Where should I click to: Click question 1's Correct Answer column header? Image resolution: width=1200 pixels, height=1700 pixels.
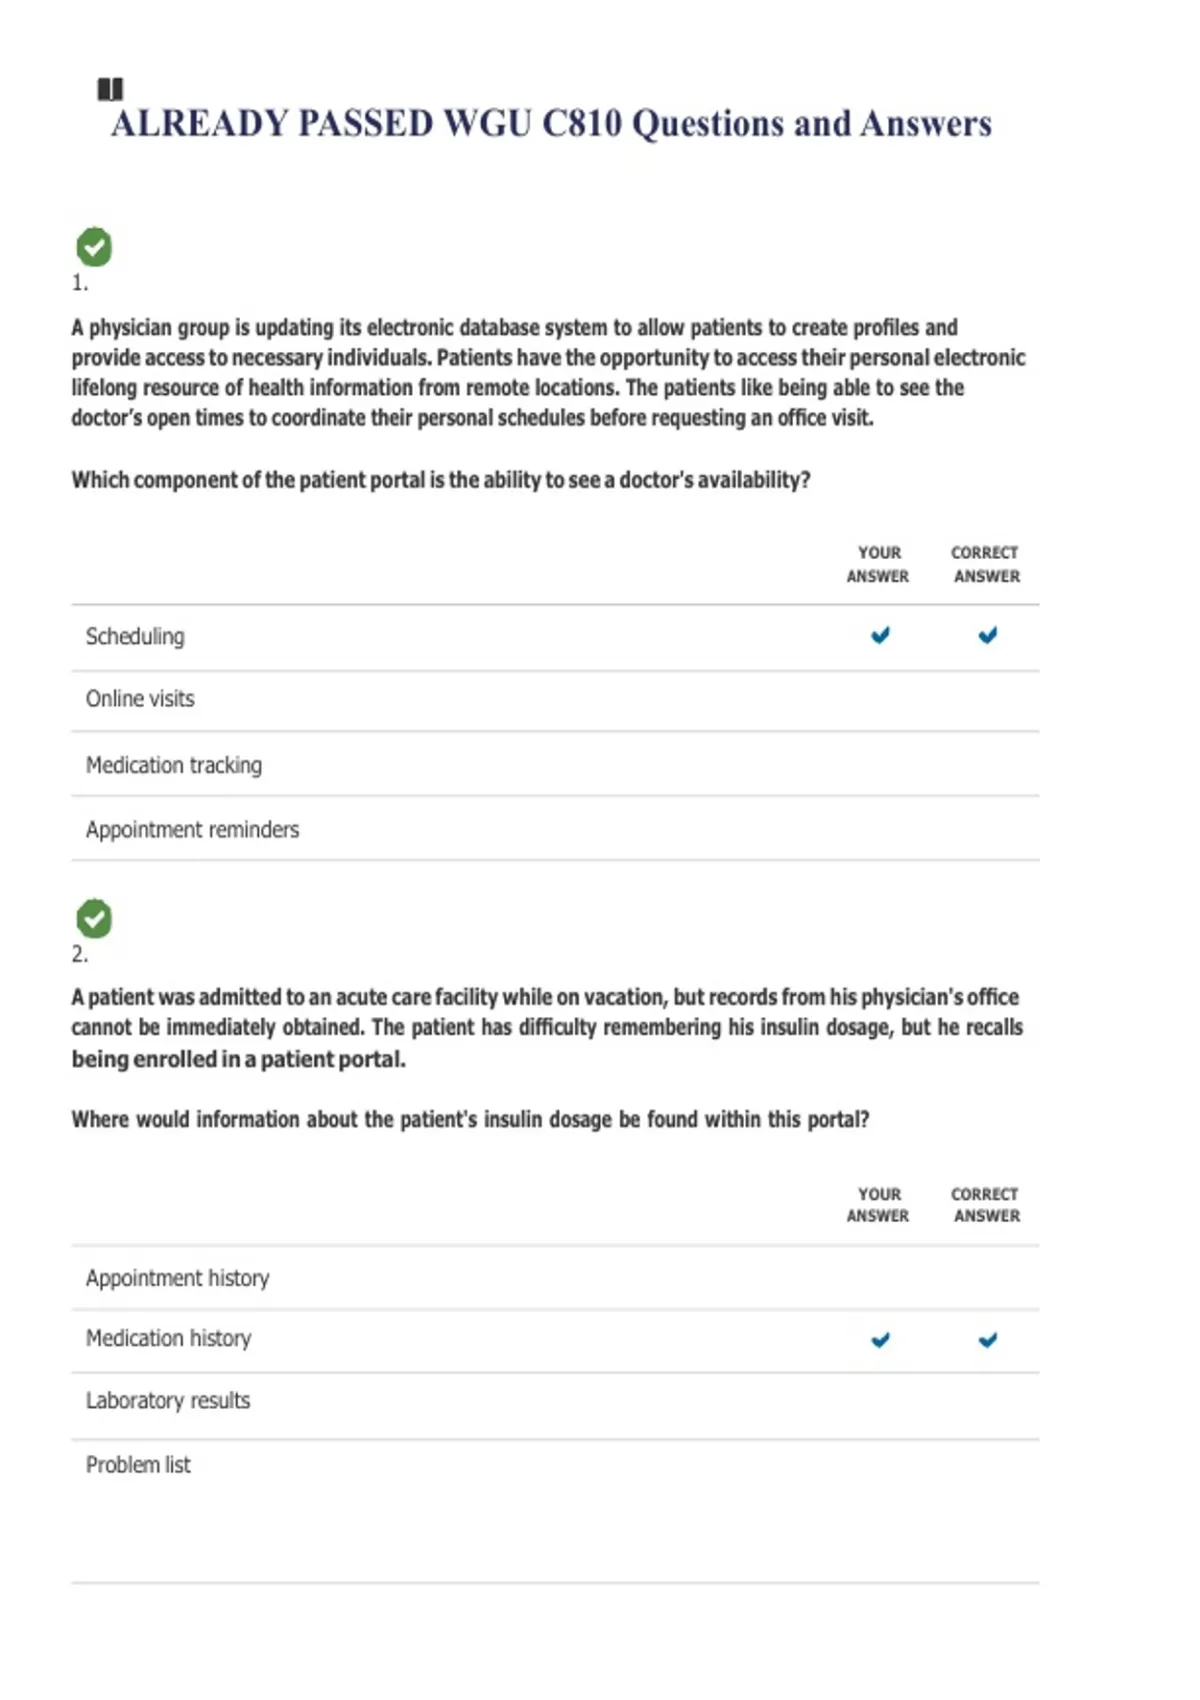(986, 565)
